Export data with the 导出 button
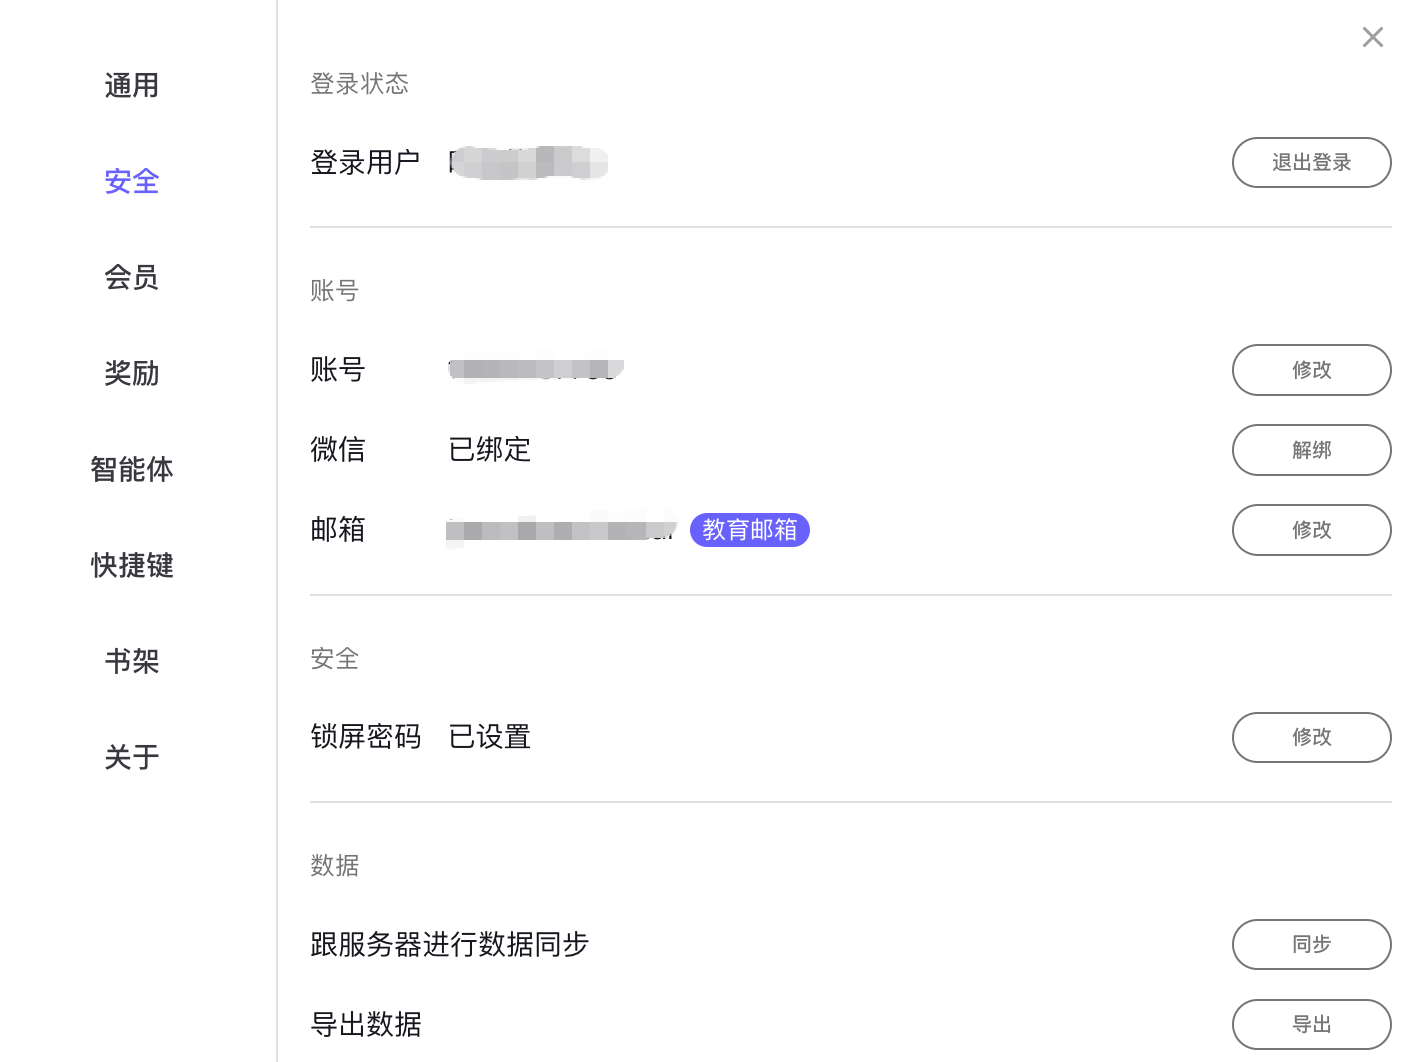 click(x=1311, y=1025)
